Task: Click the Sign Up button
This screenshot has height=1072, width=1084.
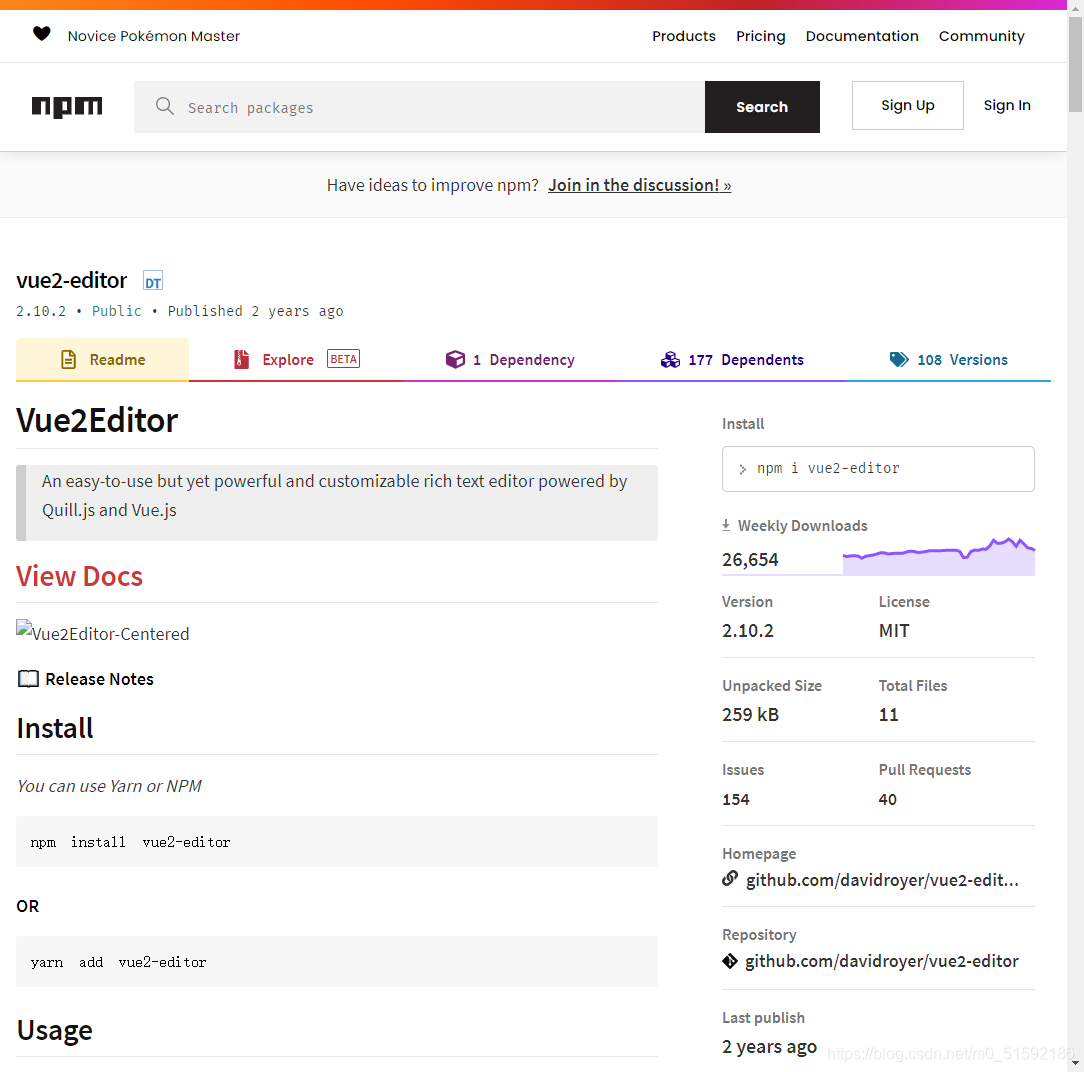Action: [x=908, y=105]
